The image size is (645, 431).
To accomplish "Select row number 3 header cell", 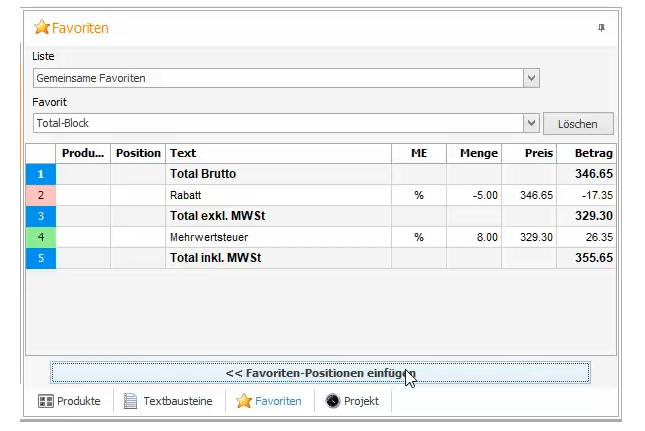I will (x=41, y=216).
